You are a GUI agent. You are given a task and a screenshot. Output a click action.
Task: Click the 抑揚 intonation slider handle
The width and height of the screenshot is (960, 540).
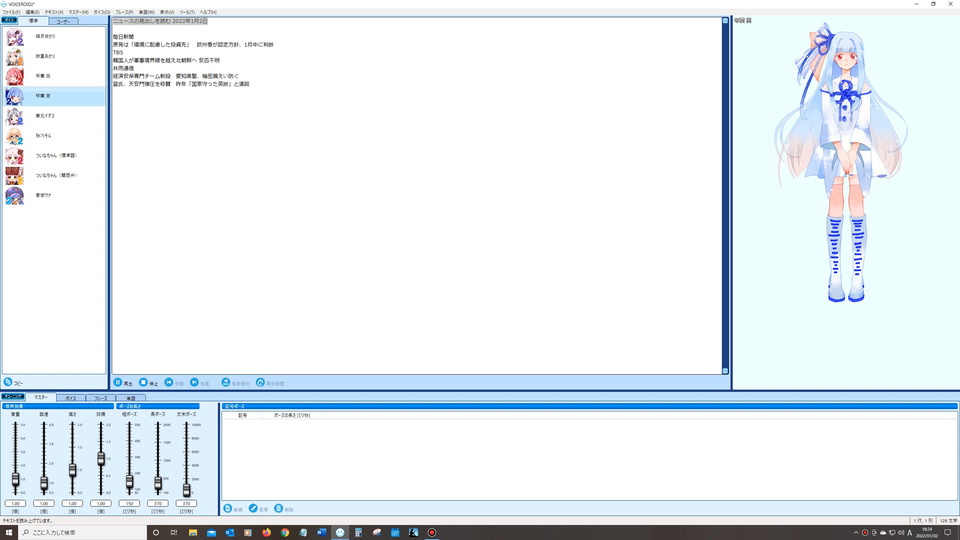click(x=101, y=459)
